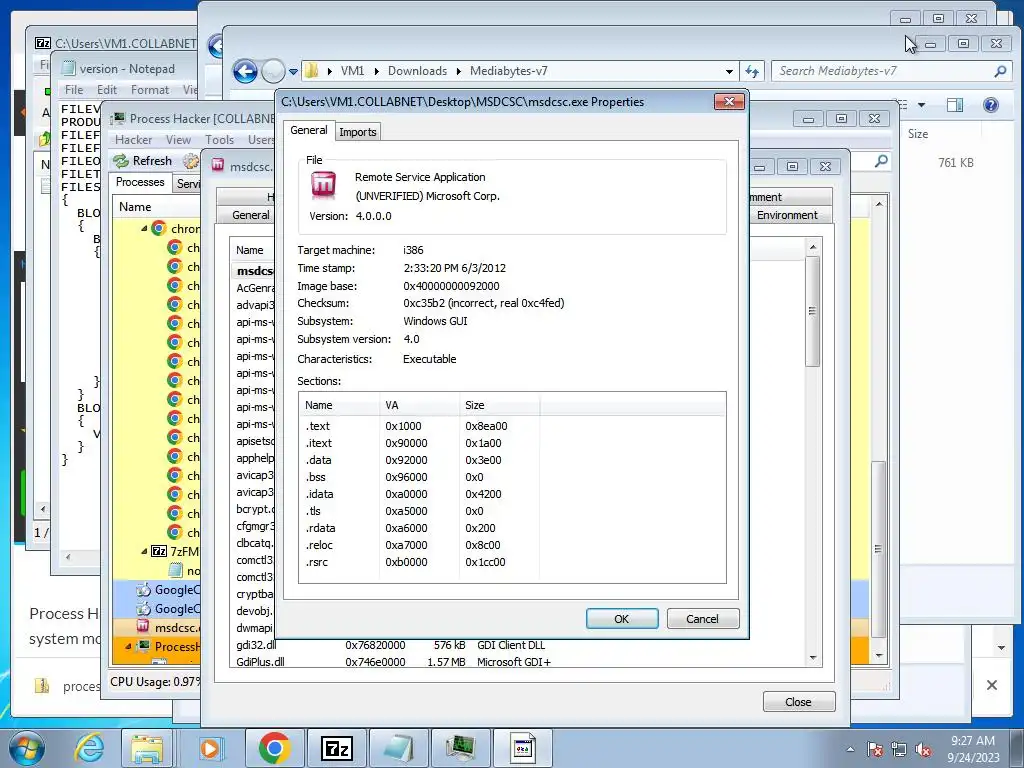Open the Hacker menu in Process Hacker

(133, 140)
